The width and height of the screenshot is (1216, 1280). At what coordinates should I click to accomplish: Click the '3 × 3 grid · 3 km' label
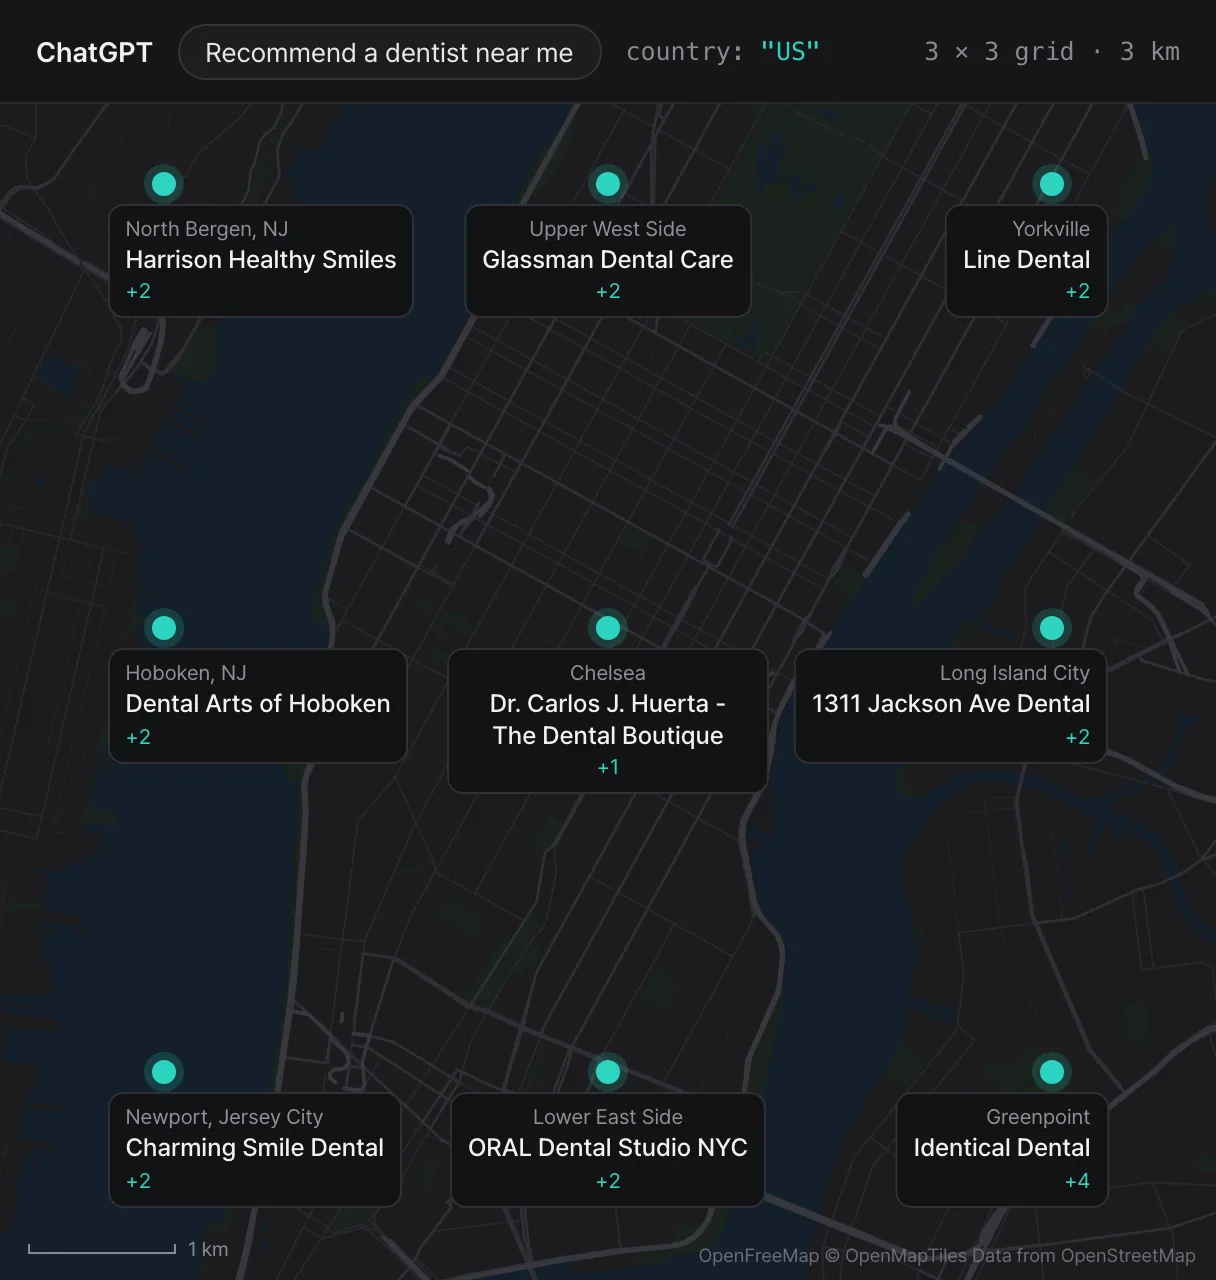coord(1052,51)
